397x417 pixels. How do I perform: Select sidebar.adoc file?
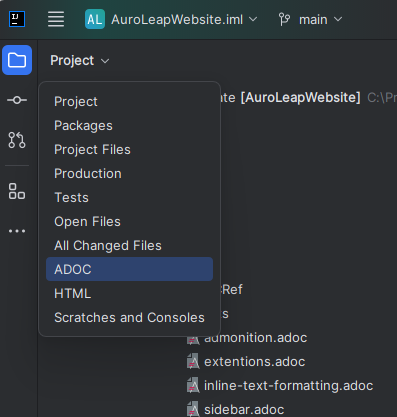pyautogui.click(x=244, y=410)
